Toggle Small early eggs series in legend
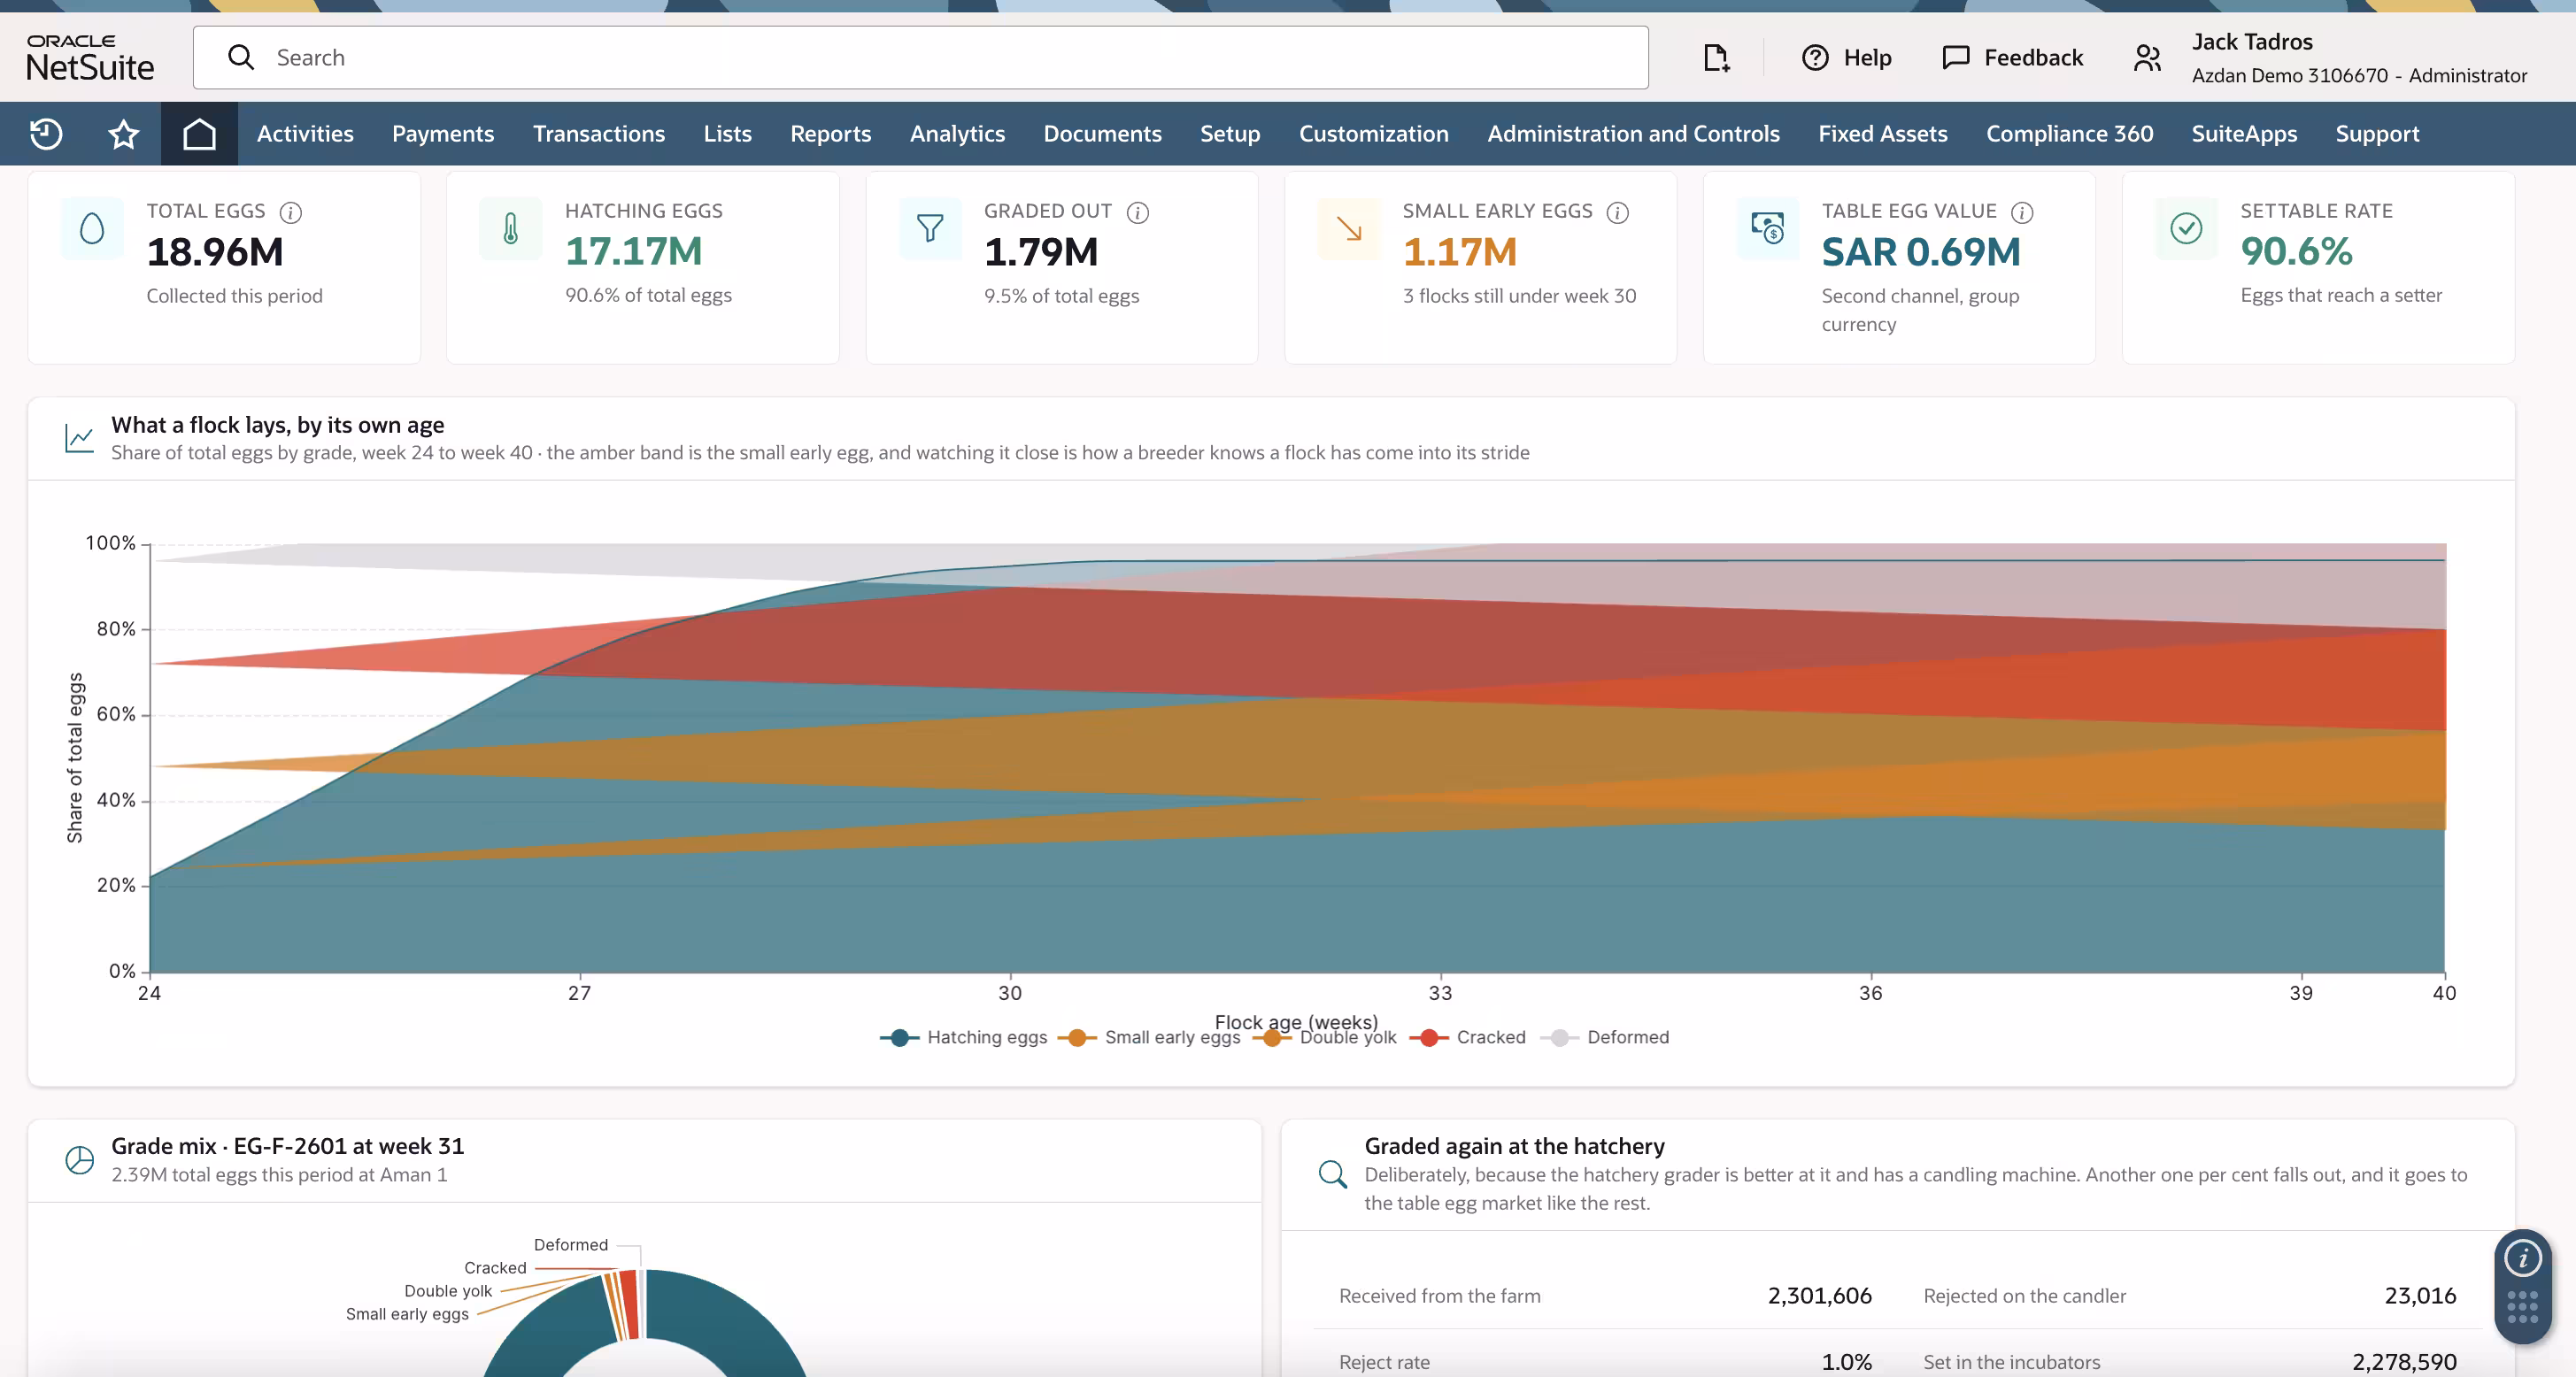 (x=1148, y=1038)
